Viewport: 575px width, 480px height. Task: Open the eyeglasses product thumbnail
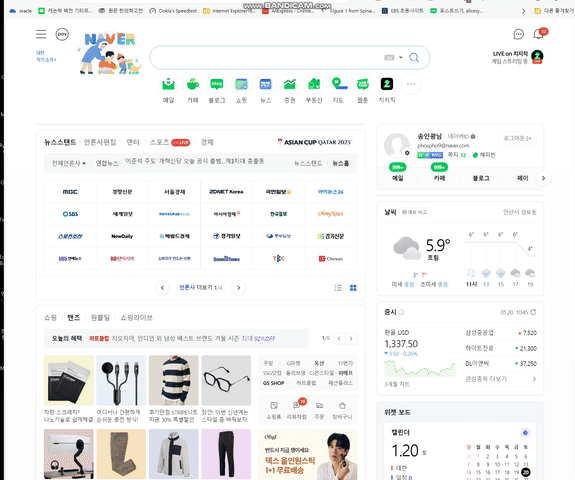click(226, 380)
